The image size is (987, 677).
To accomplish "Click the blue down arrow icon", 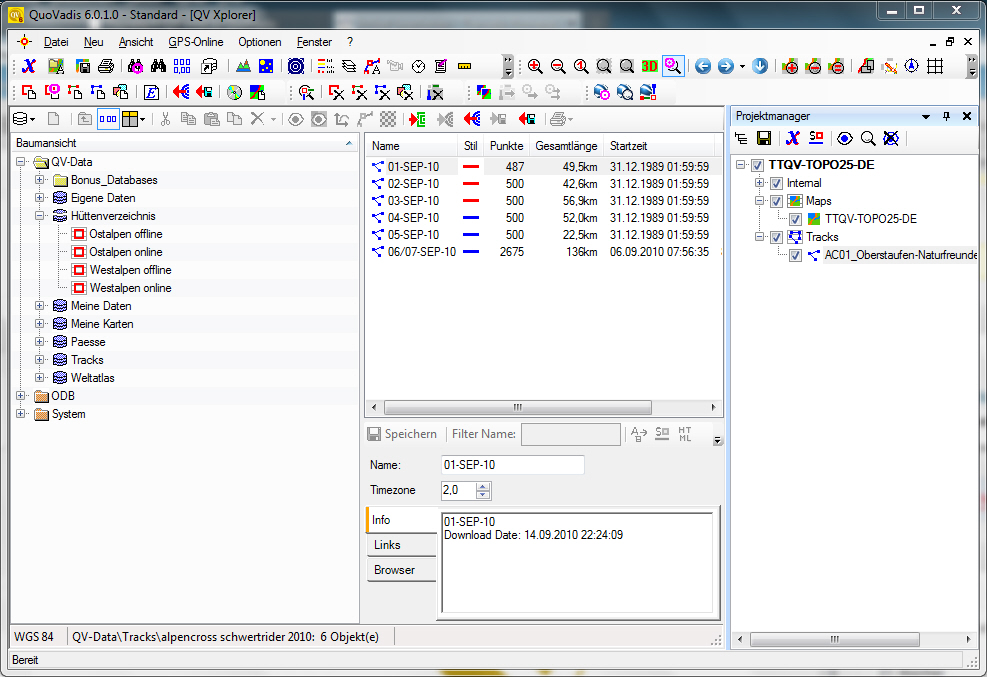I will point(760,66).
